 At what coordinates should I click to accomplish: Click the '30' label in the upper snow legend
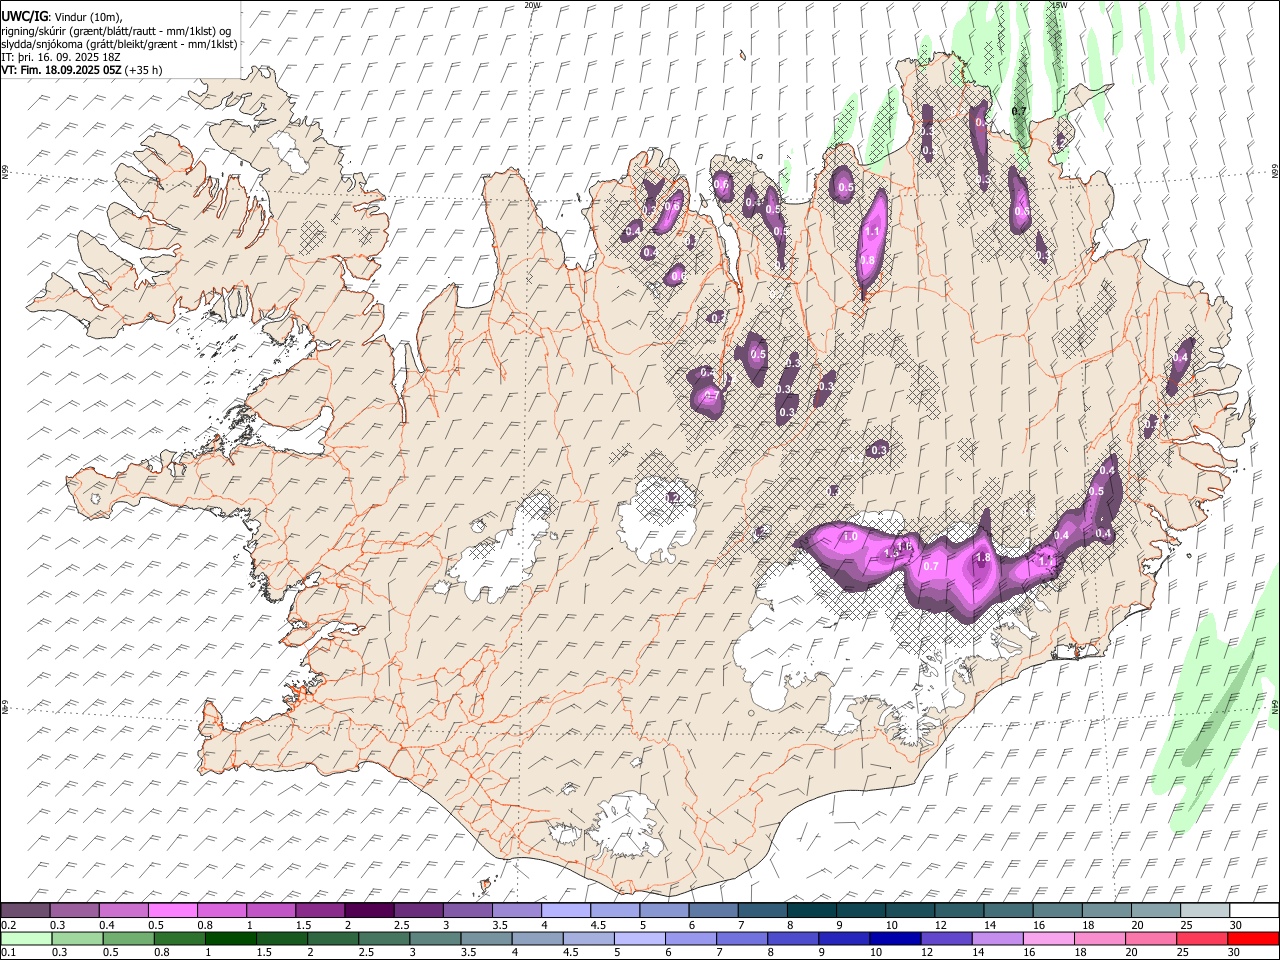pyautogui.click(x=1235, y=925)
